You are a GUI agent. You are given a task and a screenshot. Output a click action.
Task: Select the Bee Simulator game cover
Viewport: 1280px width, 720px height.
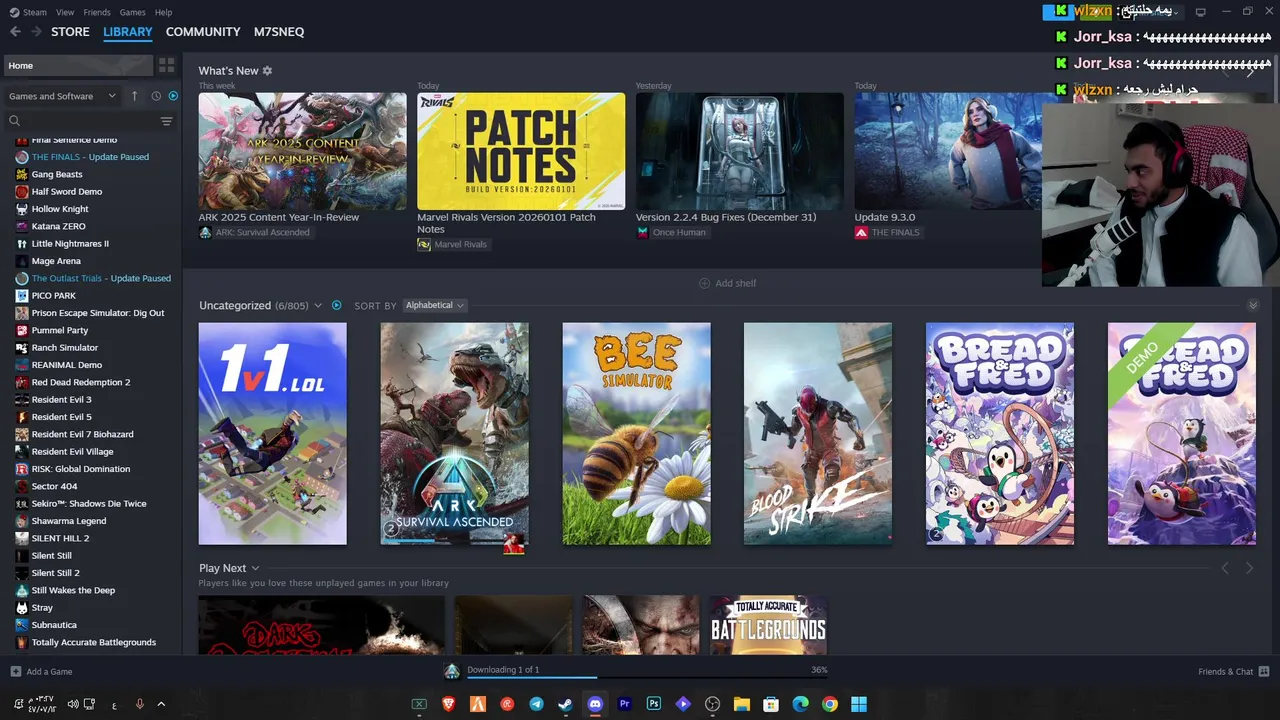(x=636, y=433)
